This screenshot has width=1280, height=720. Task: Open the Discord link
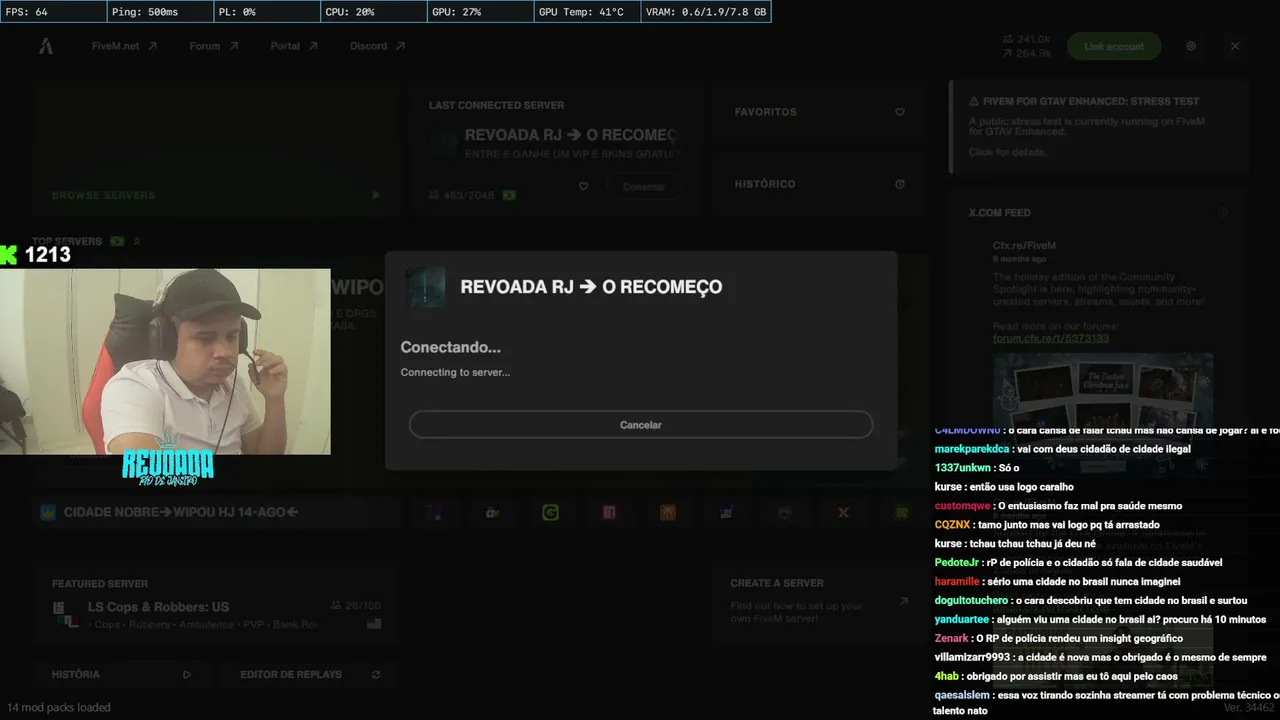377,46
